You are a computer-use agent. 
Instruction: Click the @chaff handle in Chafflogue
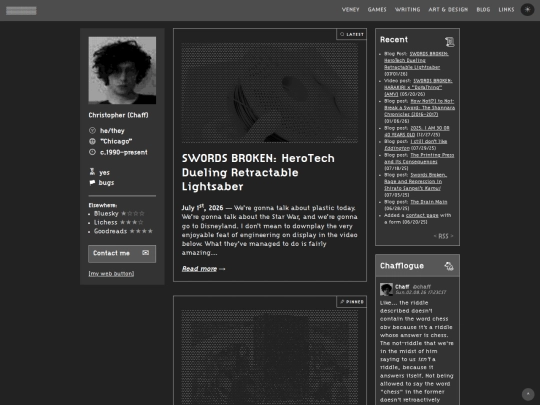pos(422,287)
